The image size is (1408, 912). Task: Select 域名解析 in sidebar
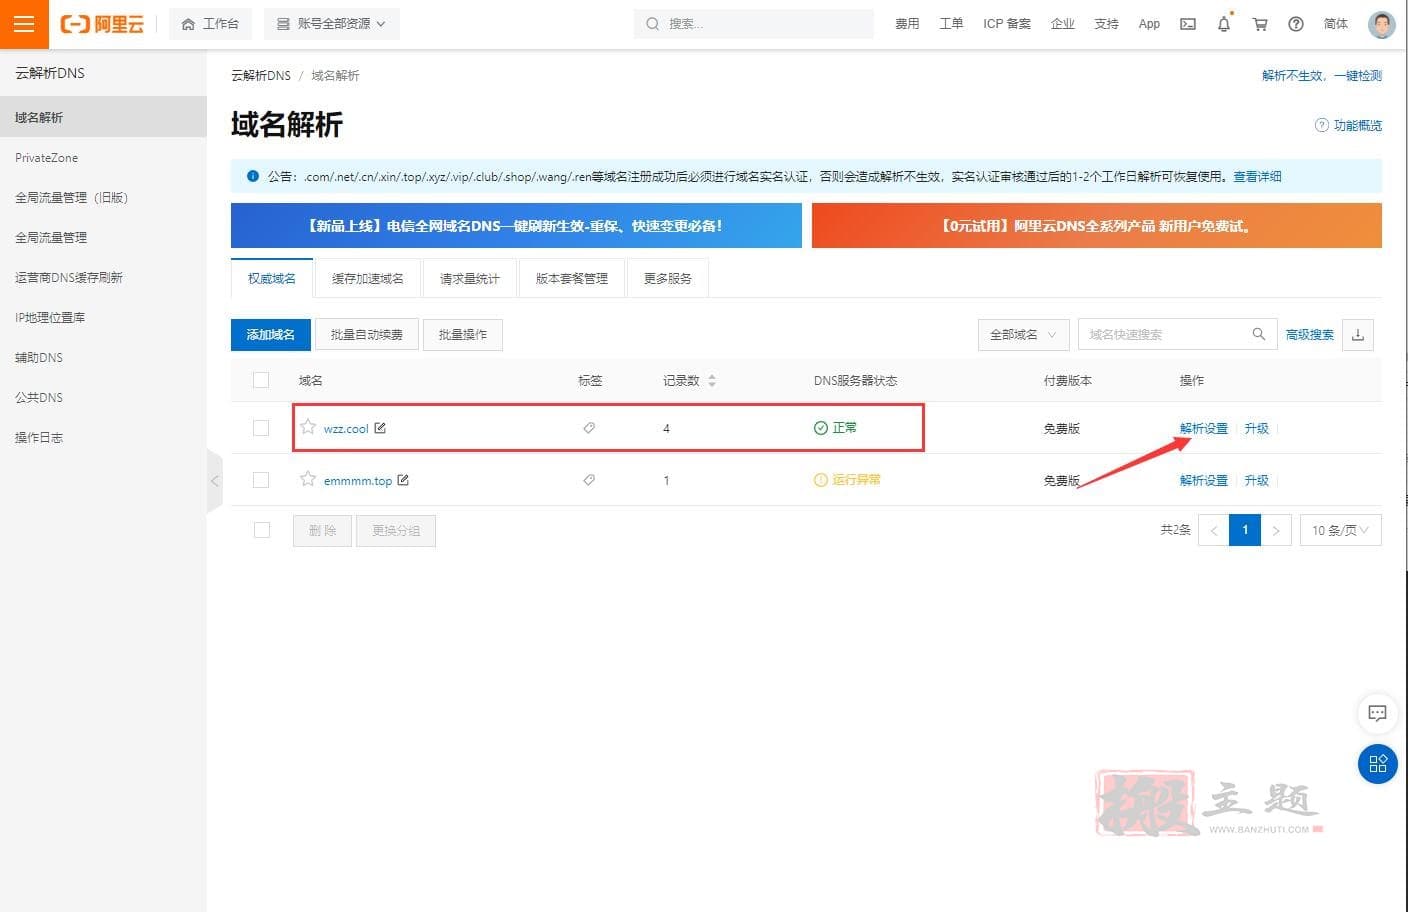103,117
